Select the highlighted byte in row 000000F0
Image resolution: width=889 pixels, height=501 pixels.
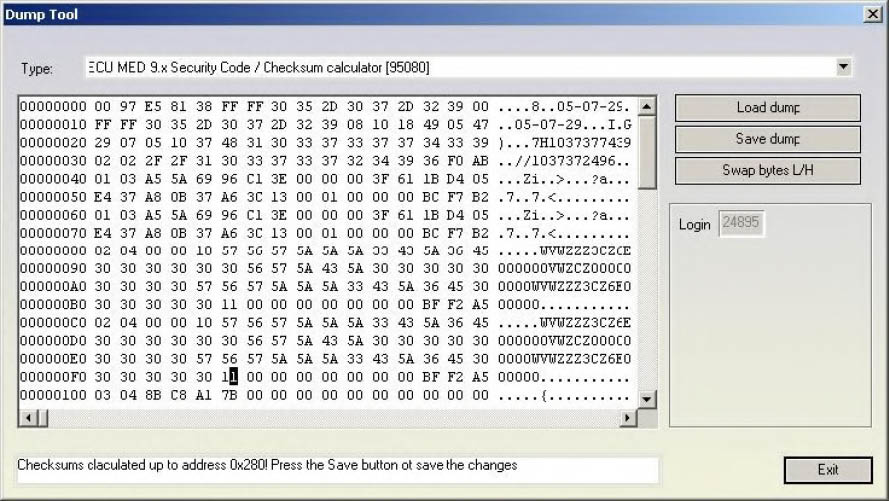coord(232,377)
